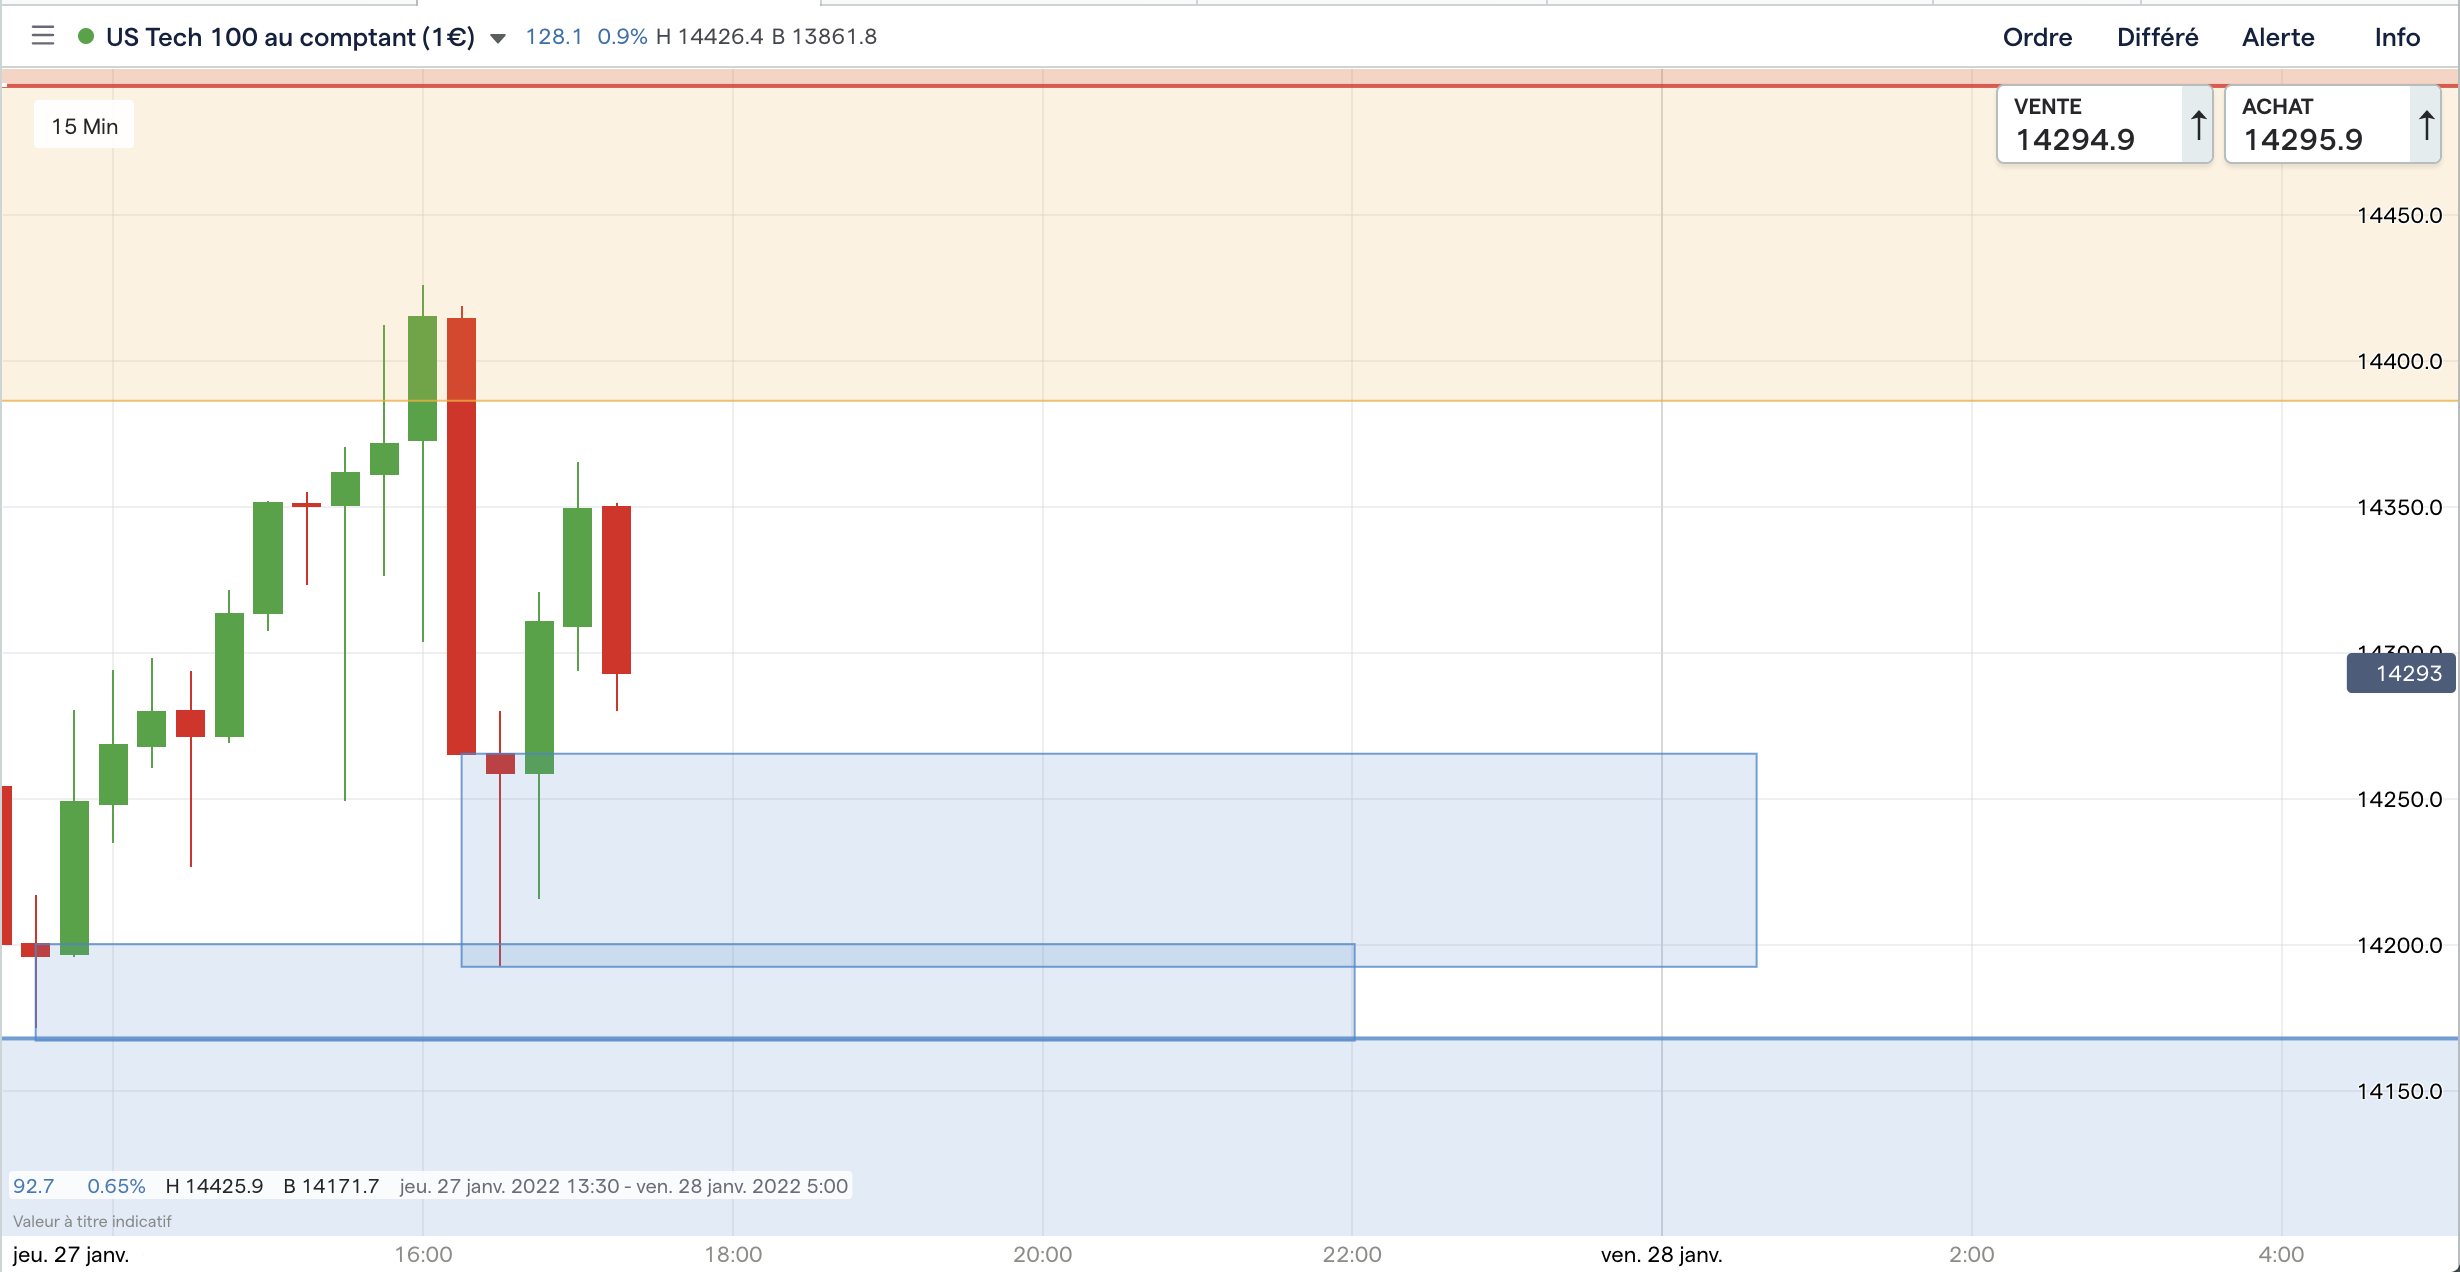Image resolution: width=2460 pixels, height=1272 pixels.
Task: Open the Différé menu item
Action: pos(2157,37)
